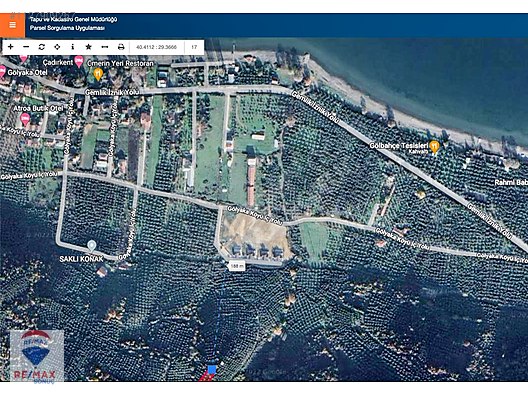Click the zoom level 17 box

(194, 47)
